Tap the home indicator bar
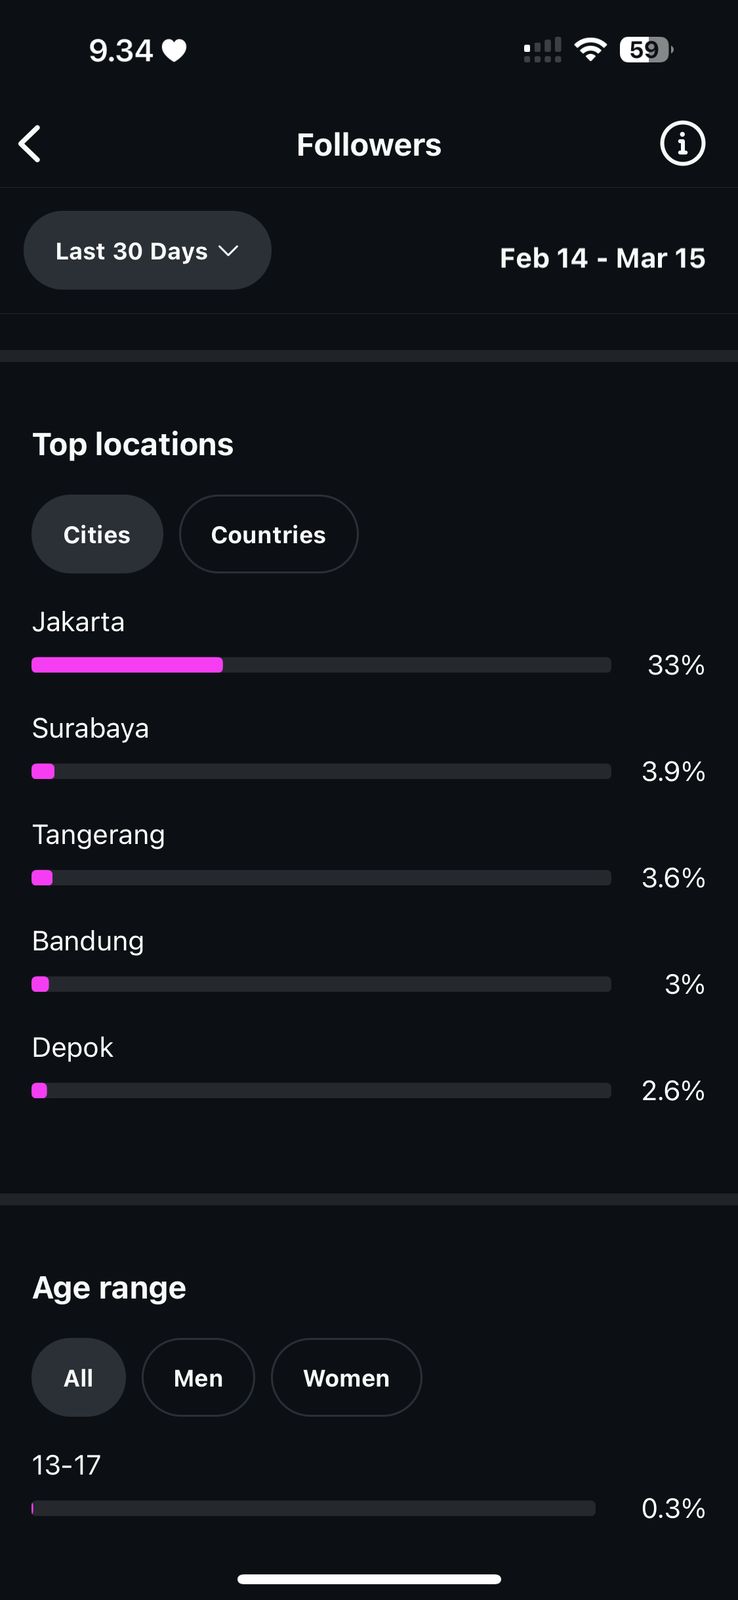 tap(369, 1579)
